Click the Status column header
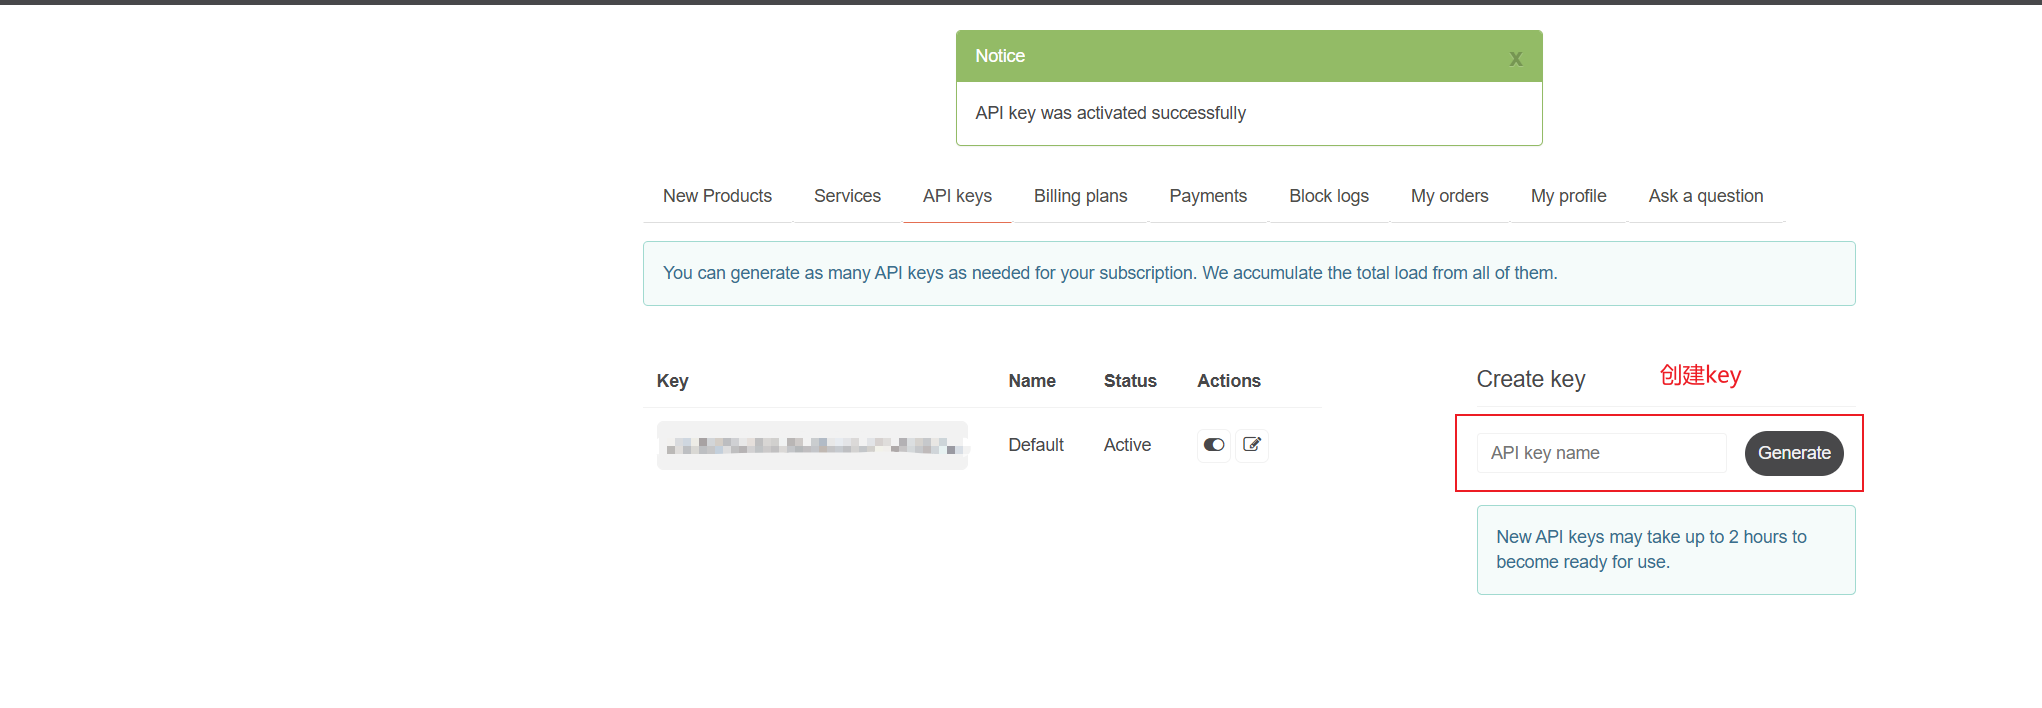Viewport: 2042px width, 708px height. pyautogui.click(x=1130, y=381)
